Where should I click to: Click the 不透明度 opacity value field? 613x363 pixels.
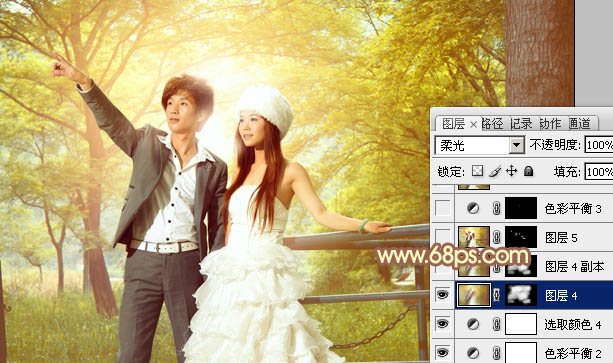click(599, 145)
